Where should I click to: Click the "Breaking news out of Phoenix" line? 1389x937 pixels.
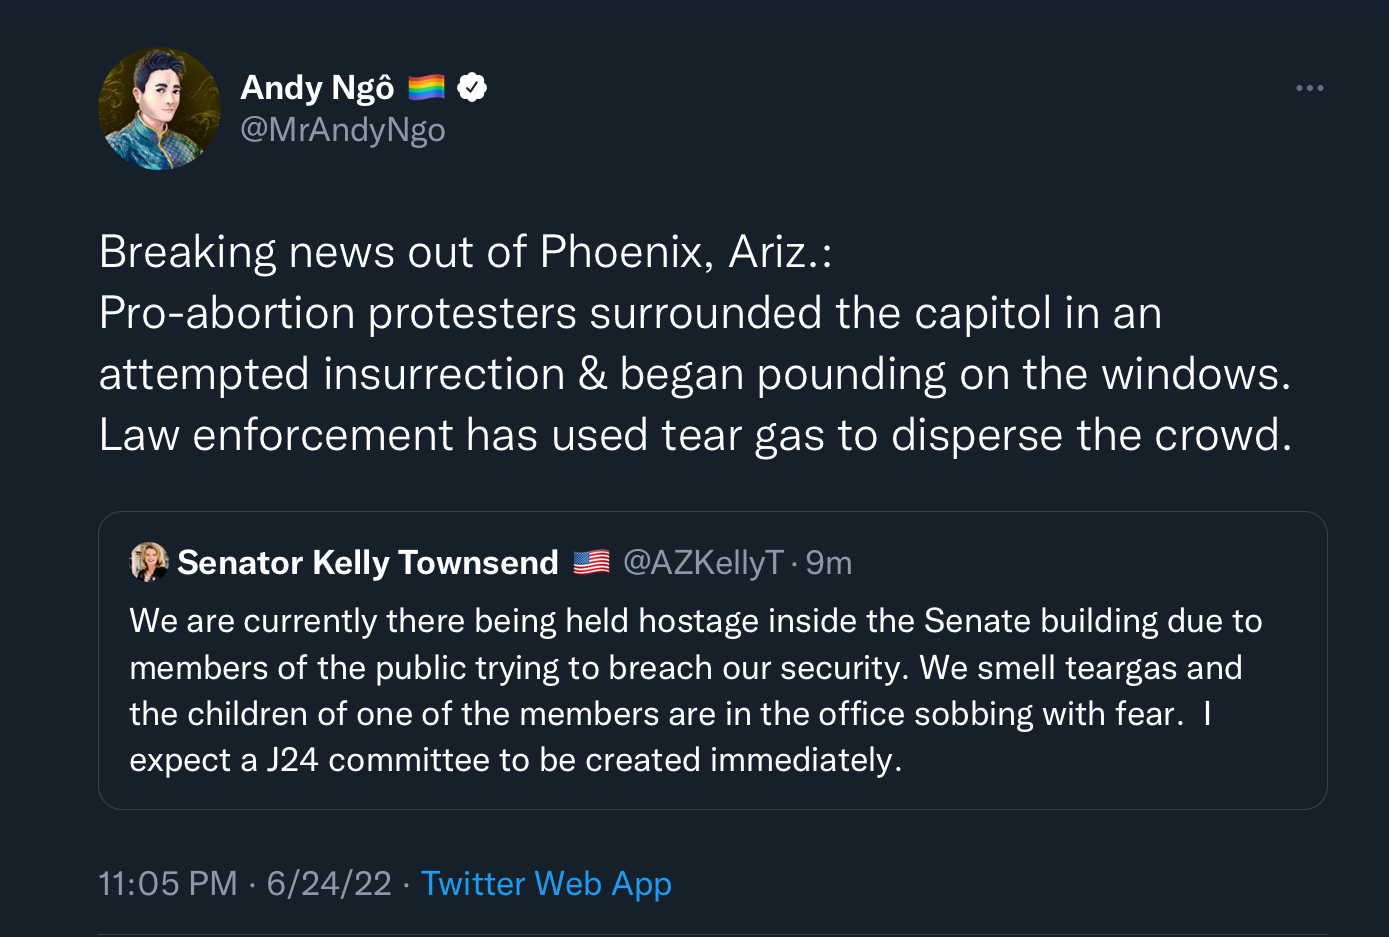465,252
